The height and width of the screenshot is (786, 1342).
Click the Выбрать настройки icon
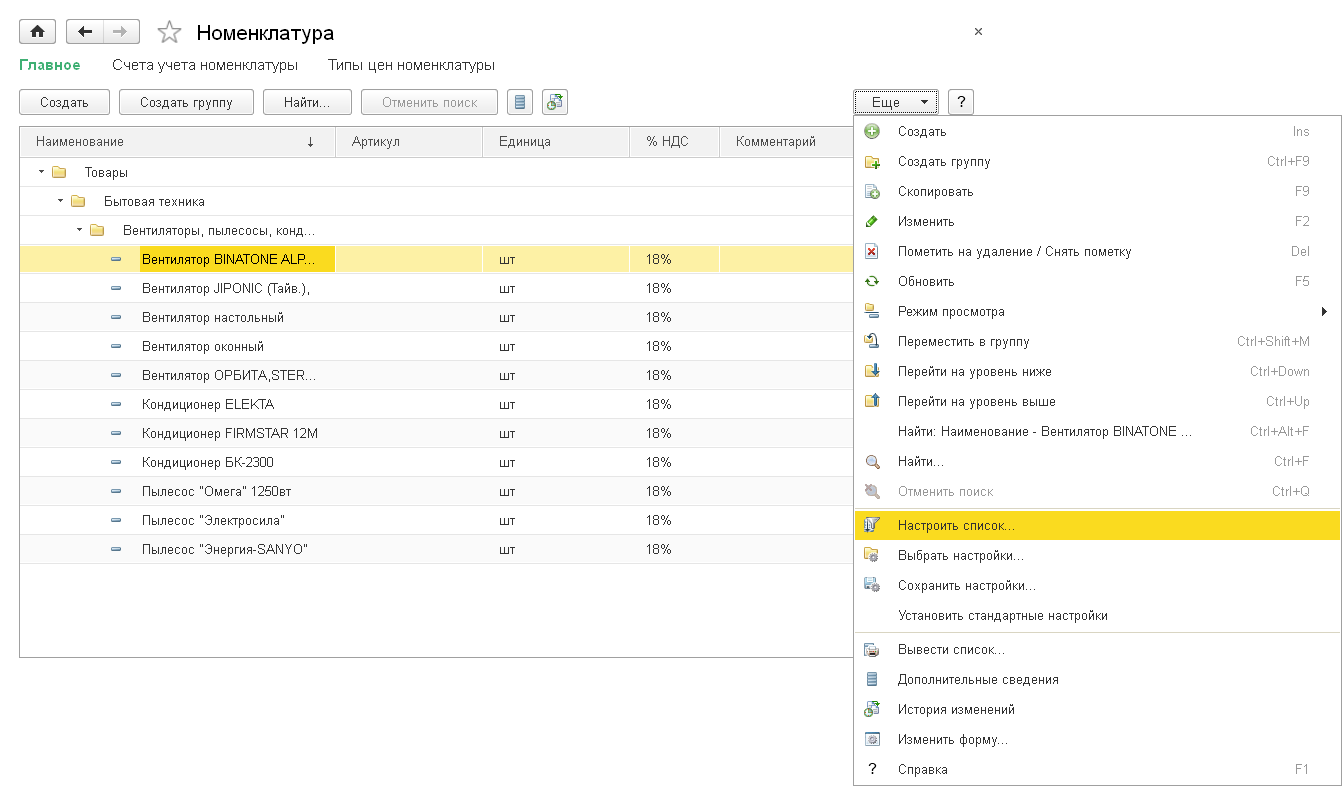[x=872, y=555]
